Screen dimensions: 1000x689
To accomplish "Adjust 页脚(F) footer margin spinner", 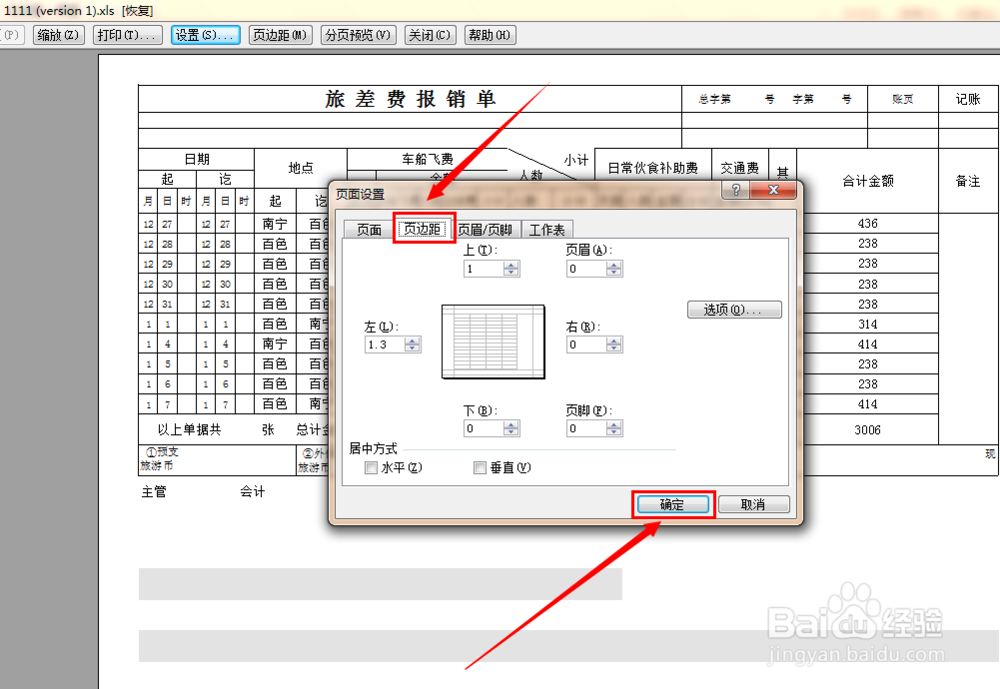I will pos(614,428).
